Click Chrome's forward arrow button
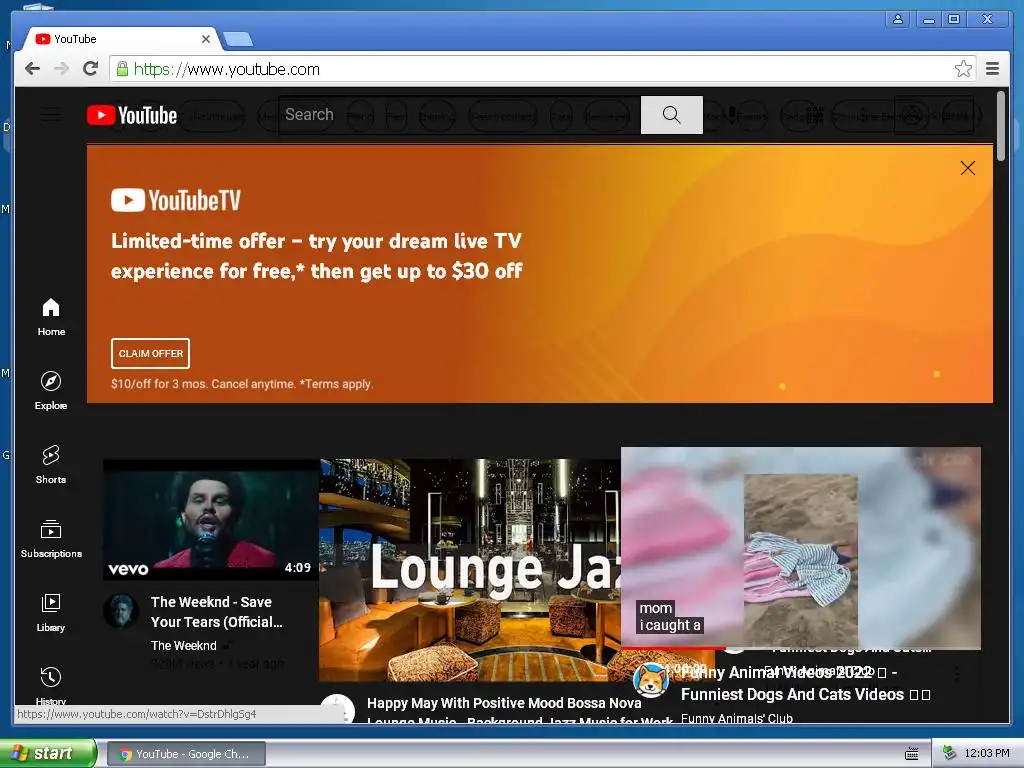 (x=61, y=69)
